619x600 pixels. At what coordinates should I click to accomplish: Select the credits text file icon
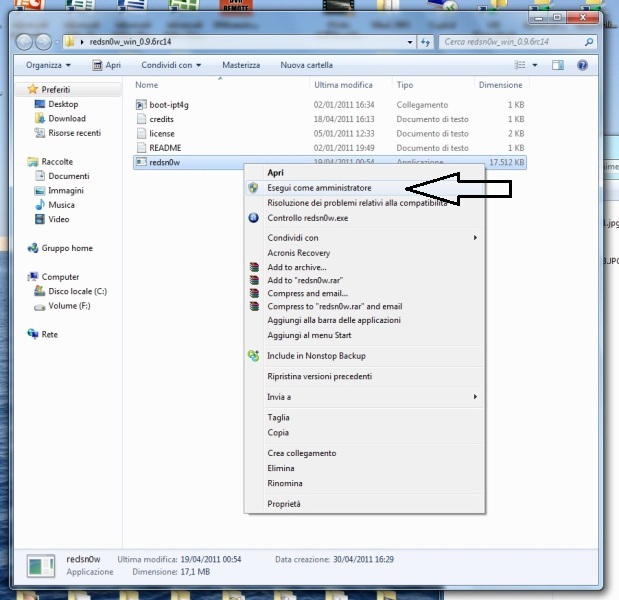[x=141, y=119]
